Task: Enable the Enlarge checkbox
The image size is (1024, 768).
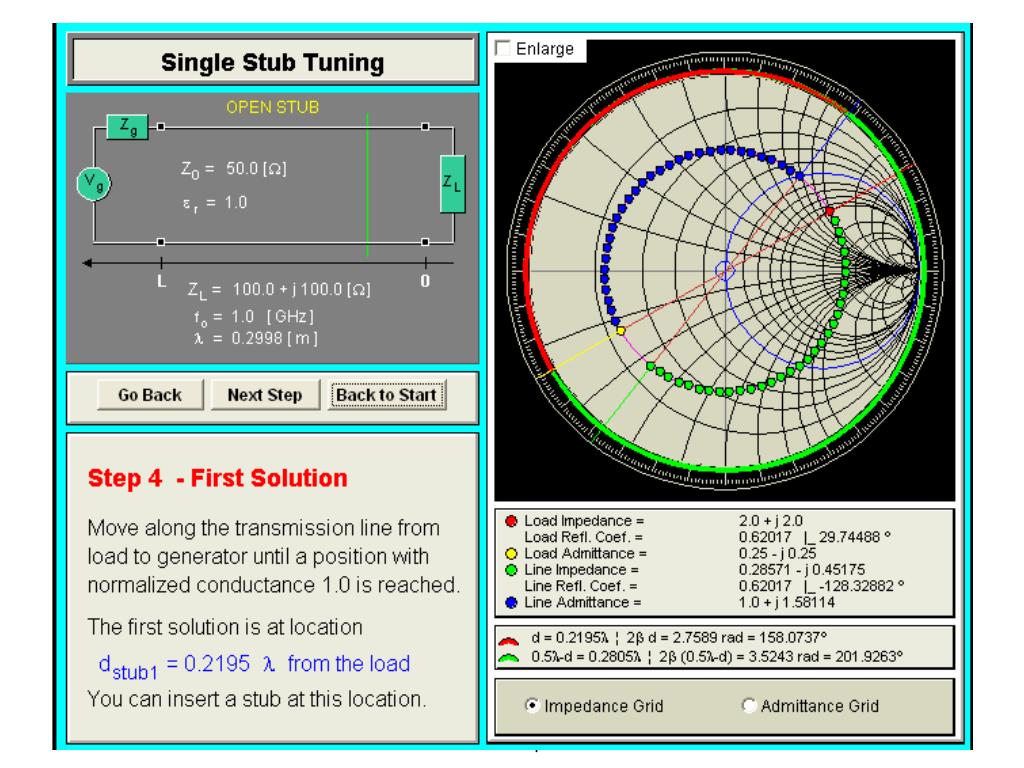Action: [503, 48]
